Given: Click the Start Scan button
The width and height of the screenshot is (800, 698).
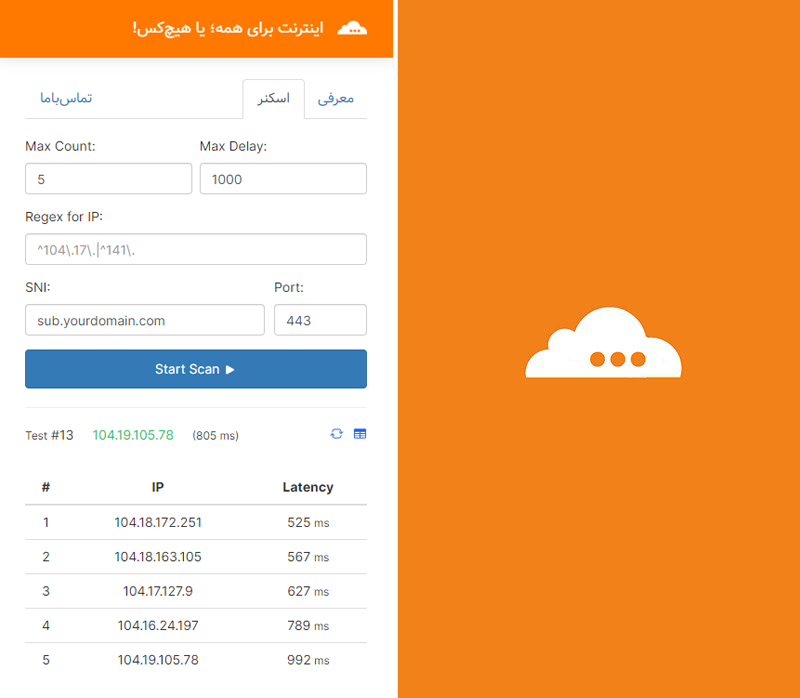Looking at the screenshot, I should click(x=196, y=369).
